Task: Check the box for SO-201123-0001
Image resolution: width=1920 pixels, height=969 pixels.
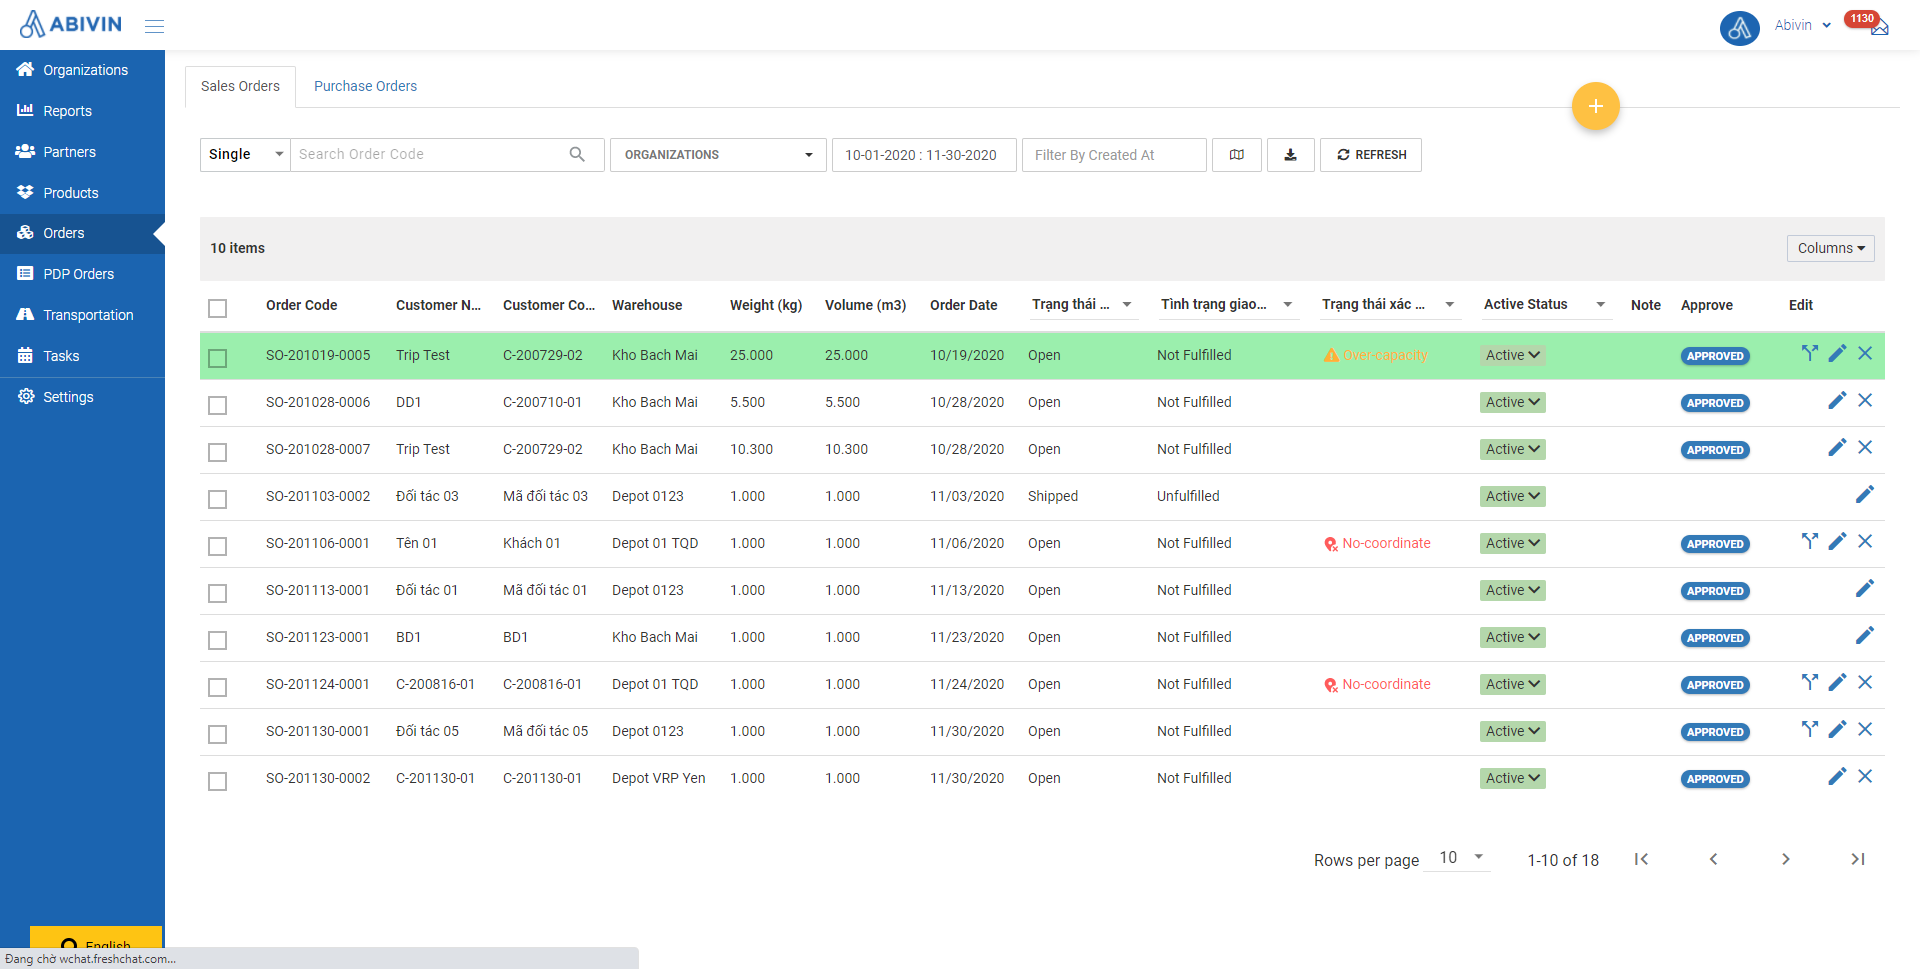Action: [217, 640]
